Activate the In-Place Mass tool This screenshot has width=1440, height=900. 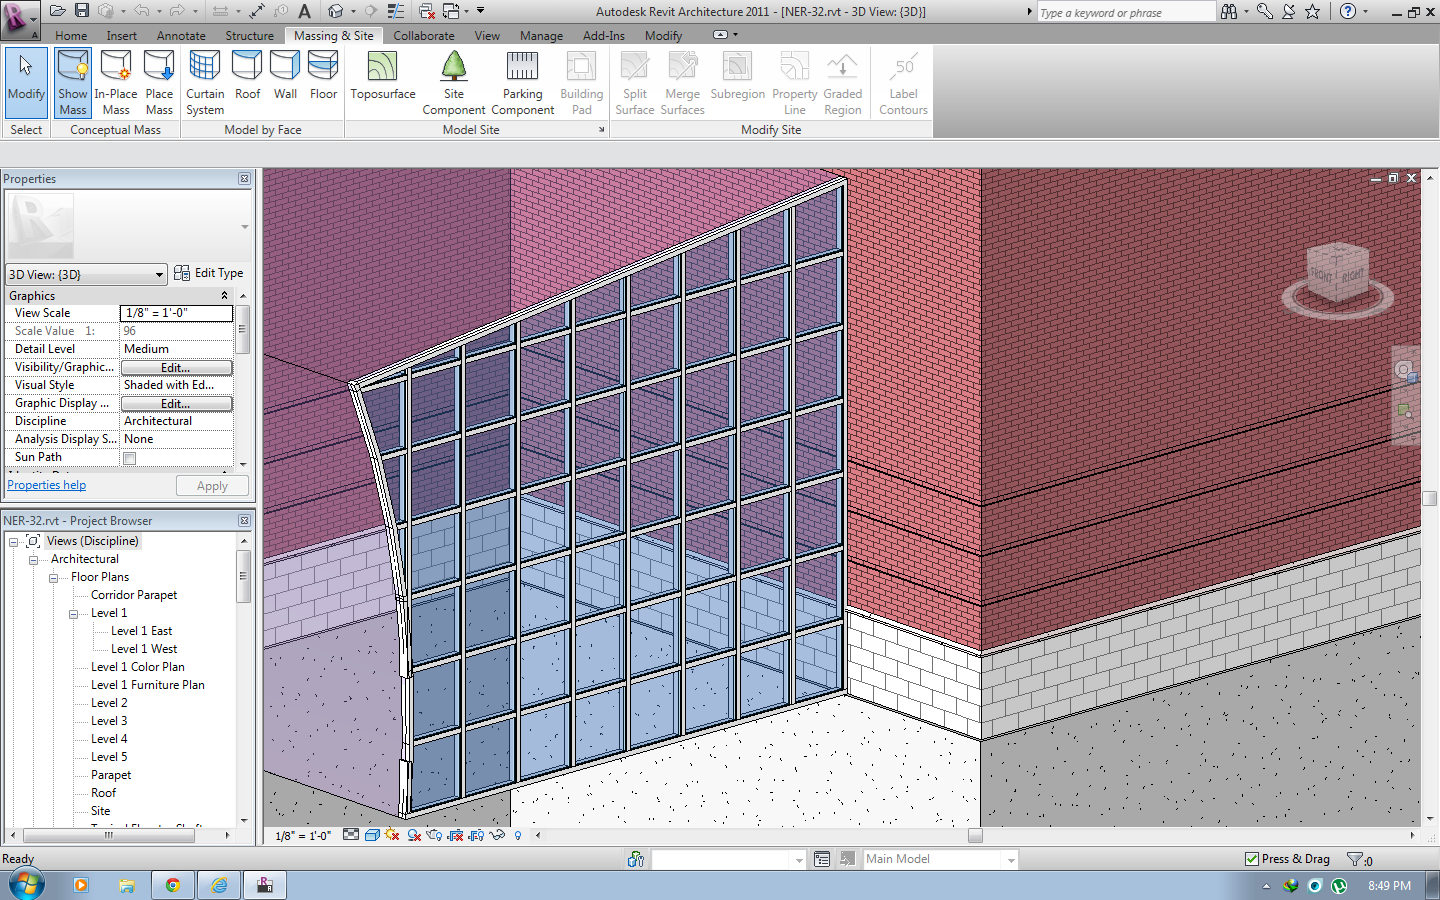(115, 80)
